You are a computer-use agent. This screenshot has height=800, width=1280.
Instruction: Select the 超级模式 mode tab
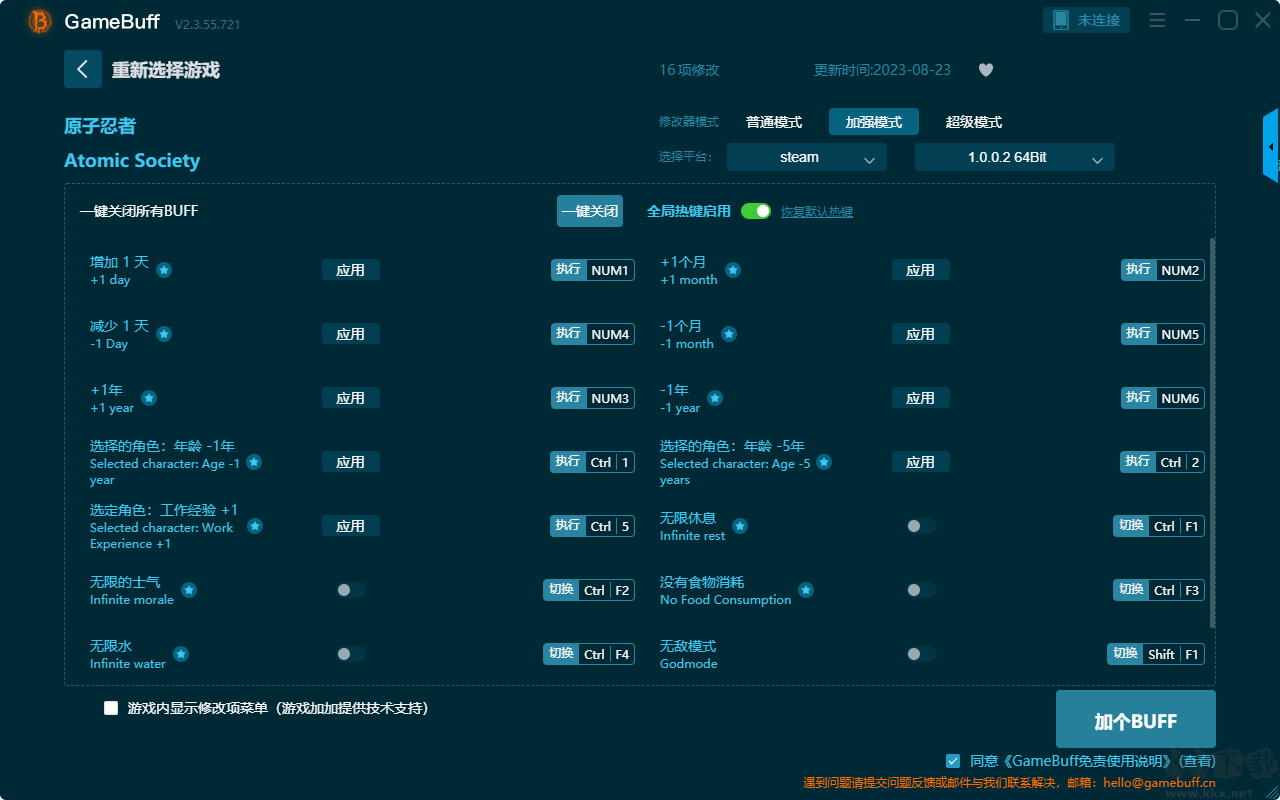[974, 122]
